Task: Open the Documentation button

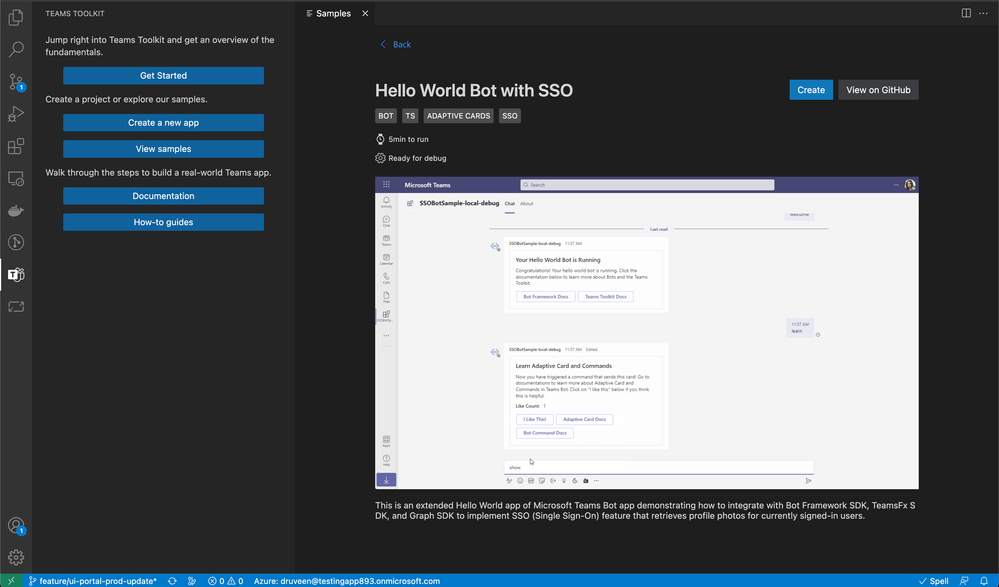Action: pyautogui.click(x=163, y=196)
